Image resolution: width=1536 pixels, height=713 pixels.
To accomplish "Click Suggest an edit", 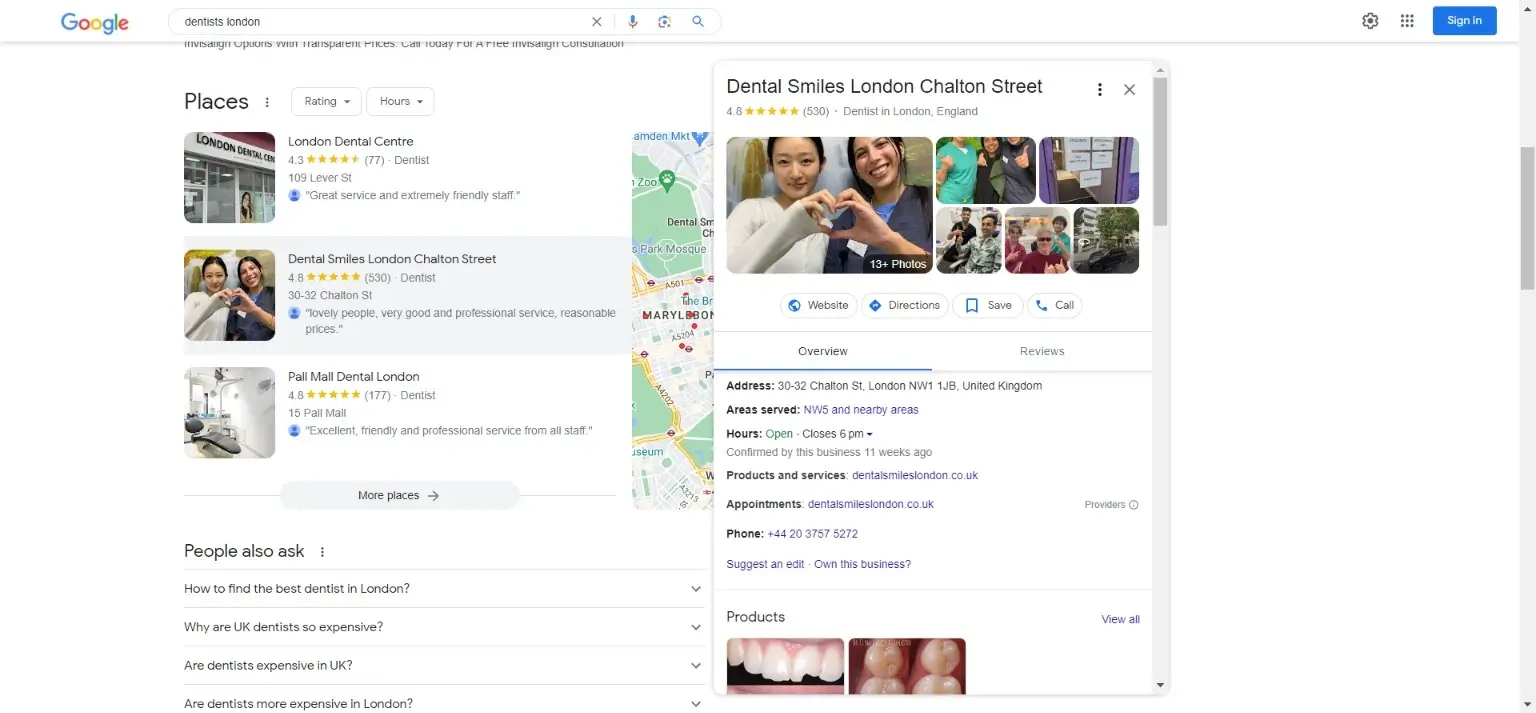I will point(765,565).
